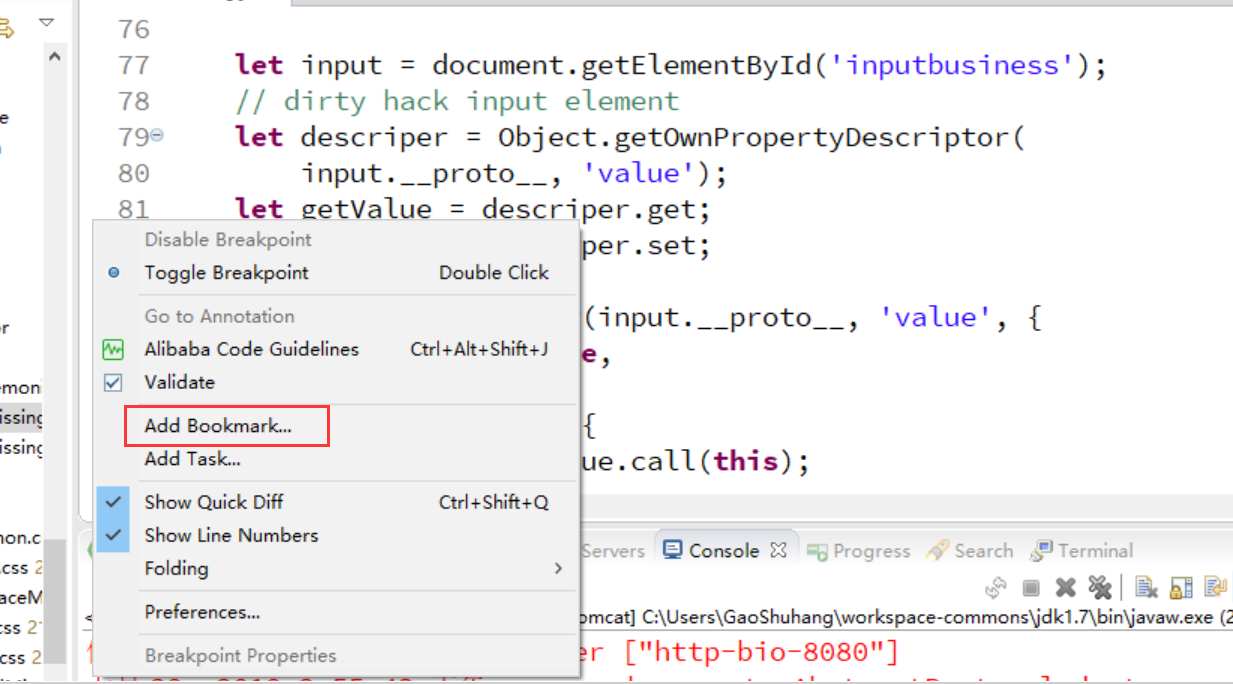Click 'this' keyword in editor
Image resolution: width=1233 pixels, height=684 pixels.
746,461
